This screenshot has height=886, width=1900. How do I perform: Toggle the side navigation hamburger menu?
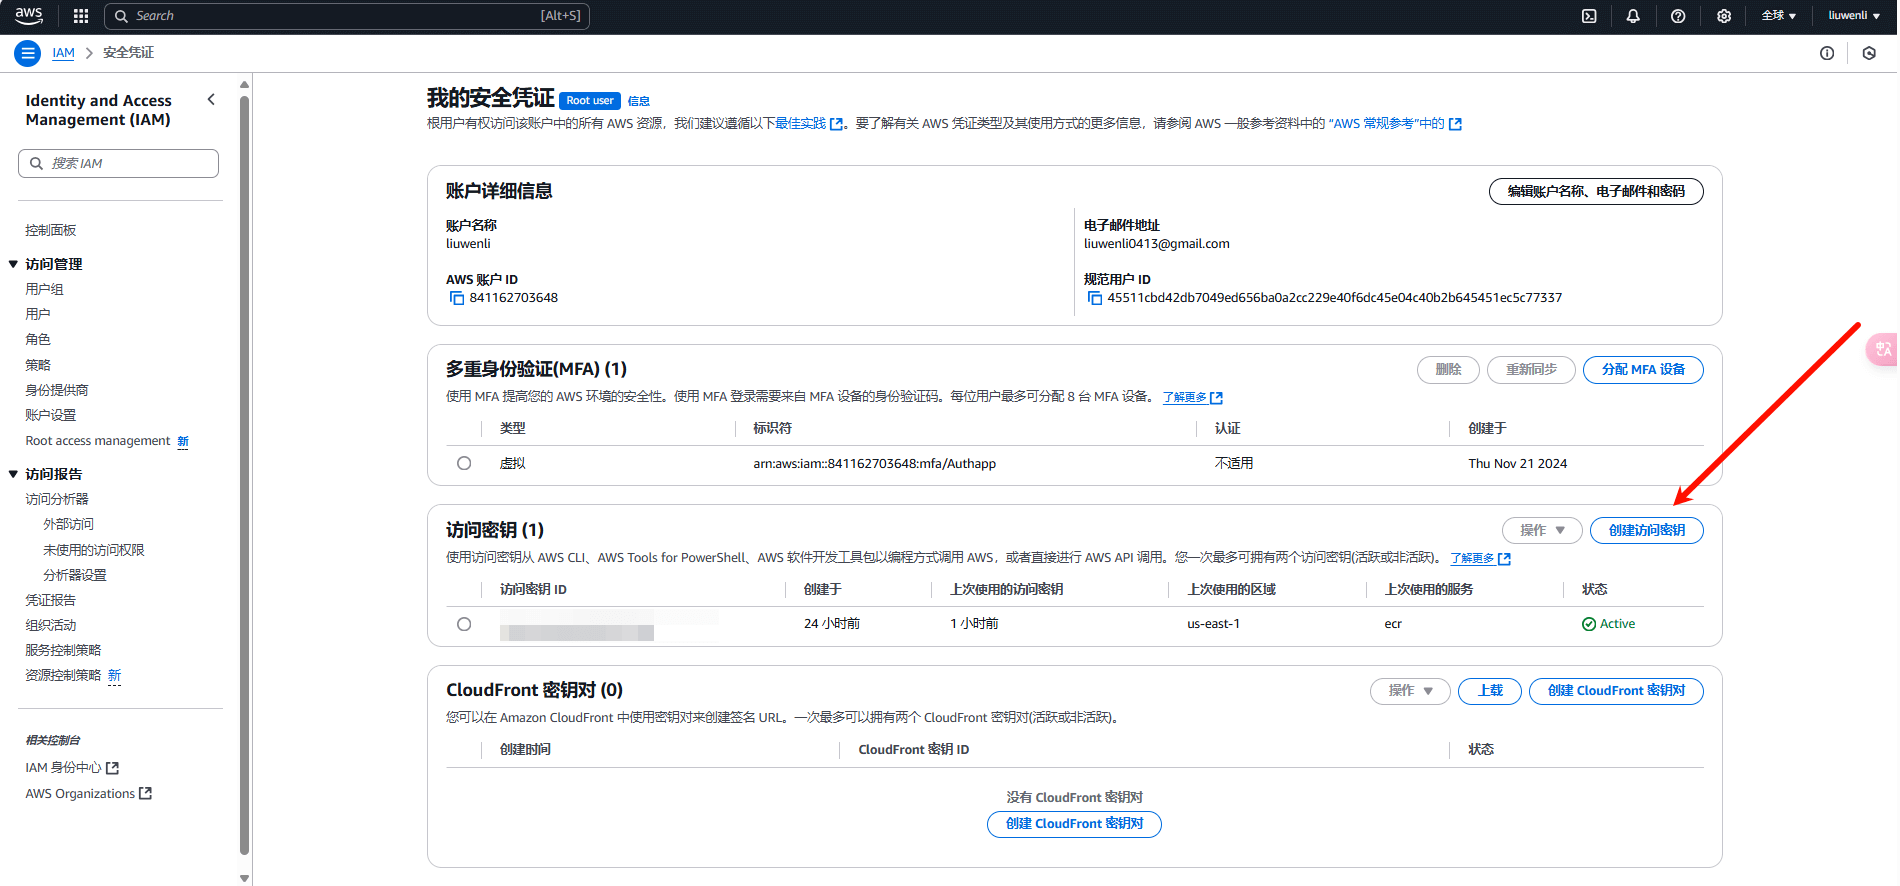28,53
